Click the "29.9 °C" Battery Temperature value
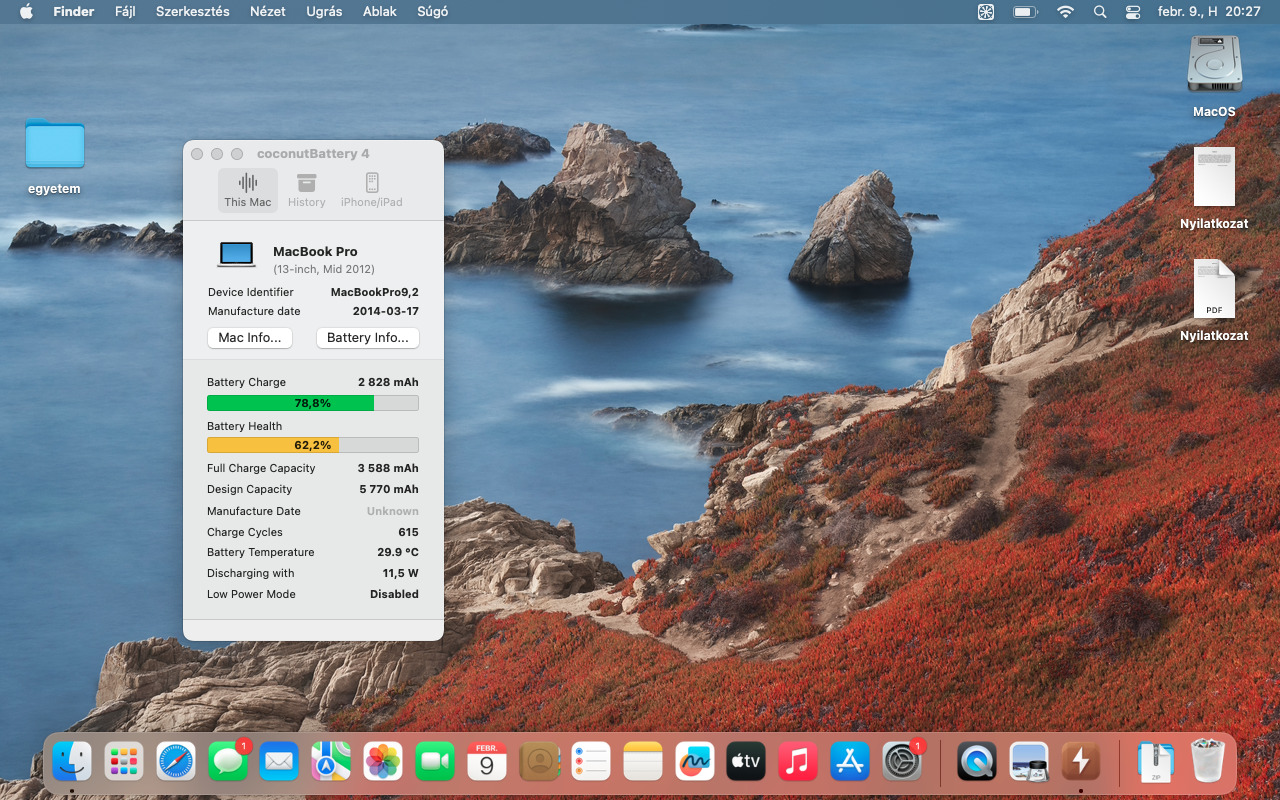Viewport: 1280px width, 800px height. point(398,552)
